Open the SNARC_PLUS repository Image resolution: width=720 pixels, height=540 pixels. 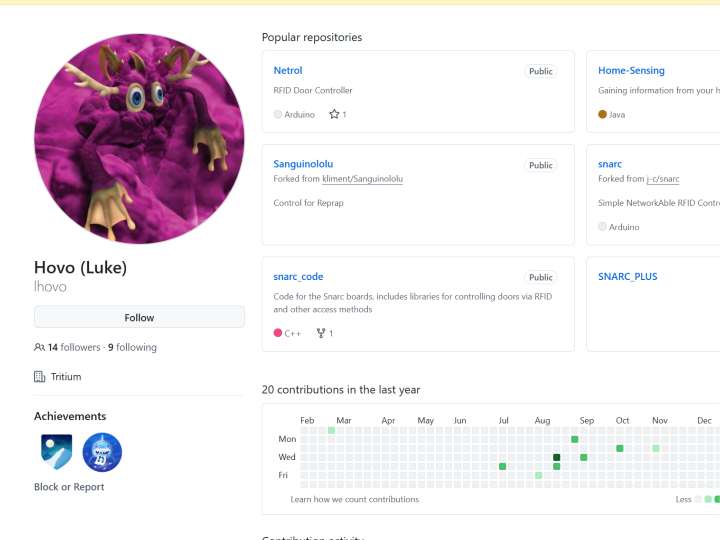(x=627, y=277)
